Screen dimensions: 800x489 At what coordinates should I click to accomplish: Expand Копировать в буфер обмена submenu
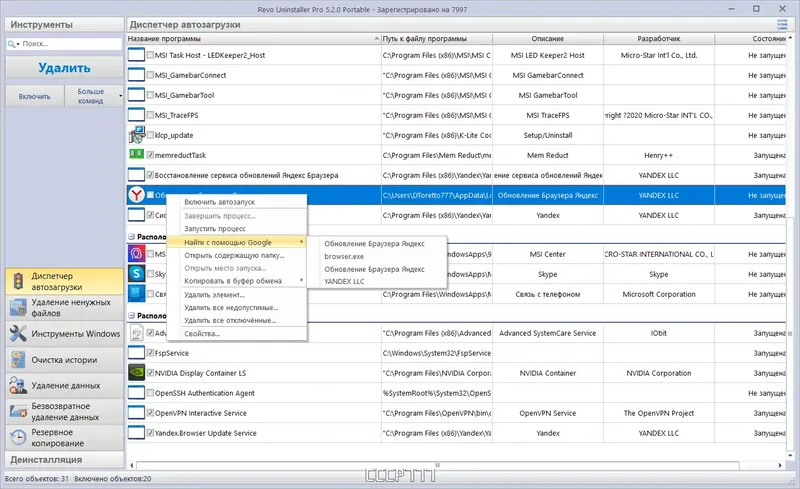tap(302, 280)
